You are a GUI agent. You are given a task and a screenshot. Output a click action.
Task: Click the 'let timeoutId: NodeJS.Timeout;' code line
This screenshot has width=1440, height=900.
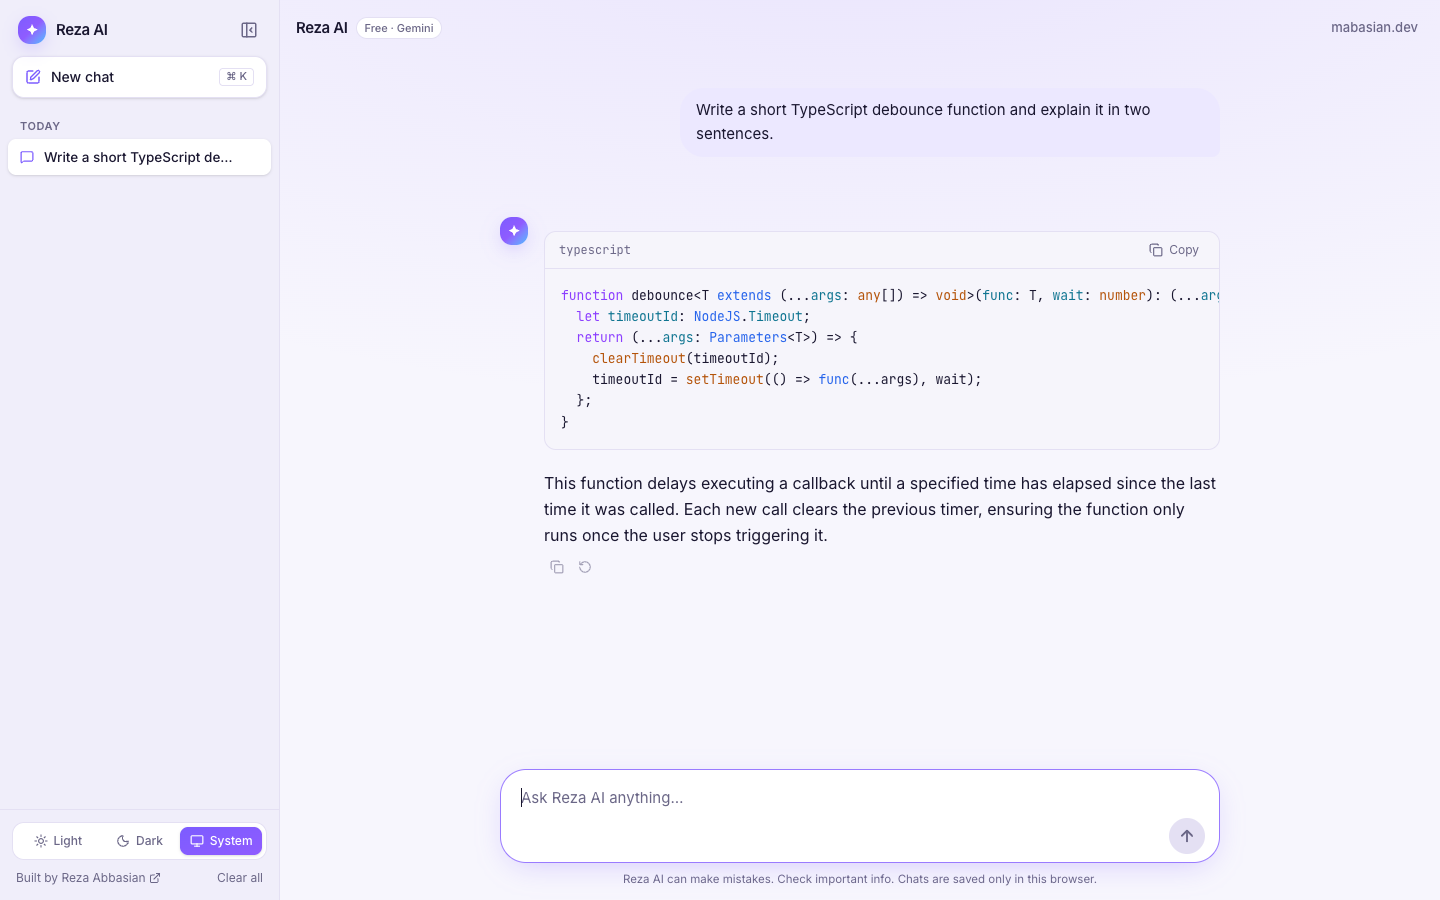click(693, 316)
